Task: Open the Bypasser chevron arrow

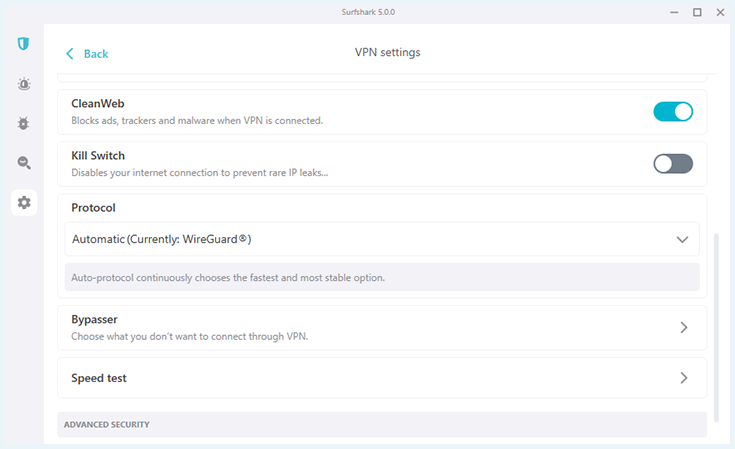Action: tap(684, 327)
